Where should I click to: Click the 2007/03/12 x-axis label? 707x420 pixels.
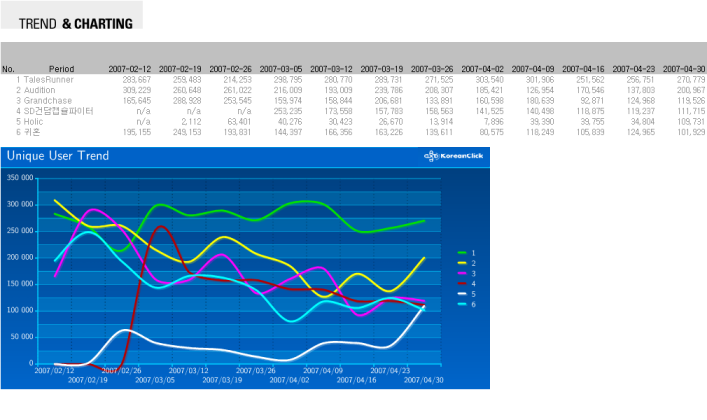(188, 371)
